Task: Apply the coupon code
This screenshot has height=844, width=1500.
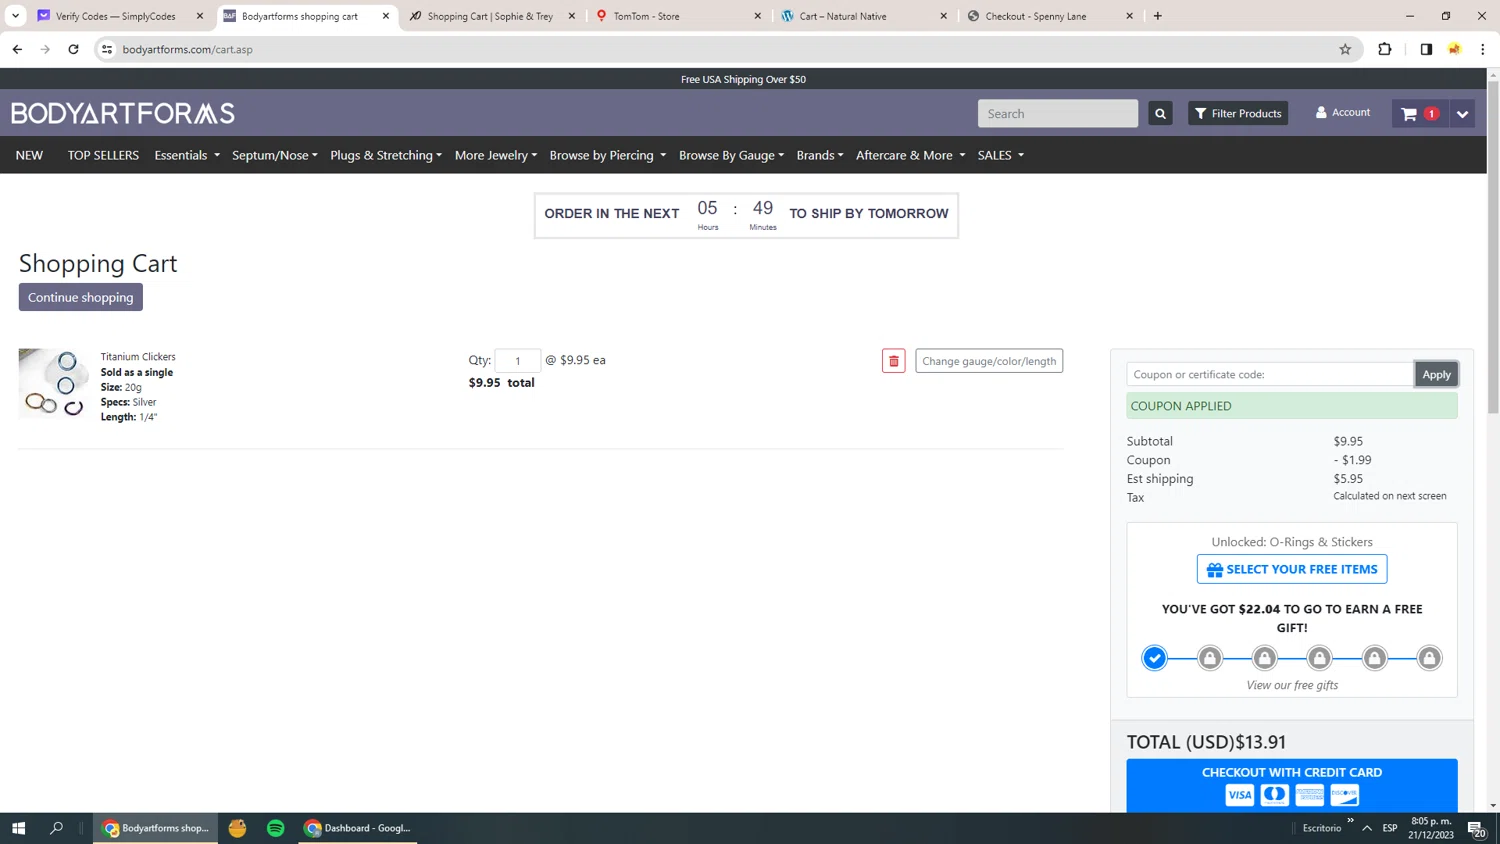Action: pos(1436,374)
